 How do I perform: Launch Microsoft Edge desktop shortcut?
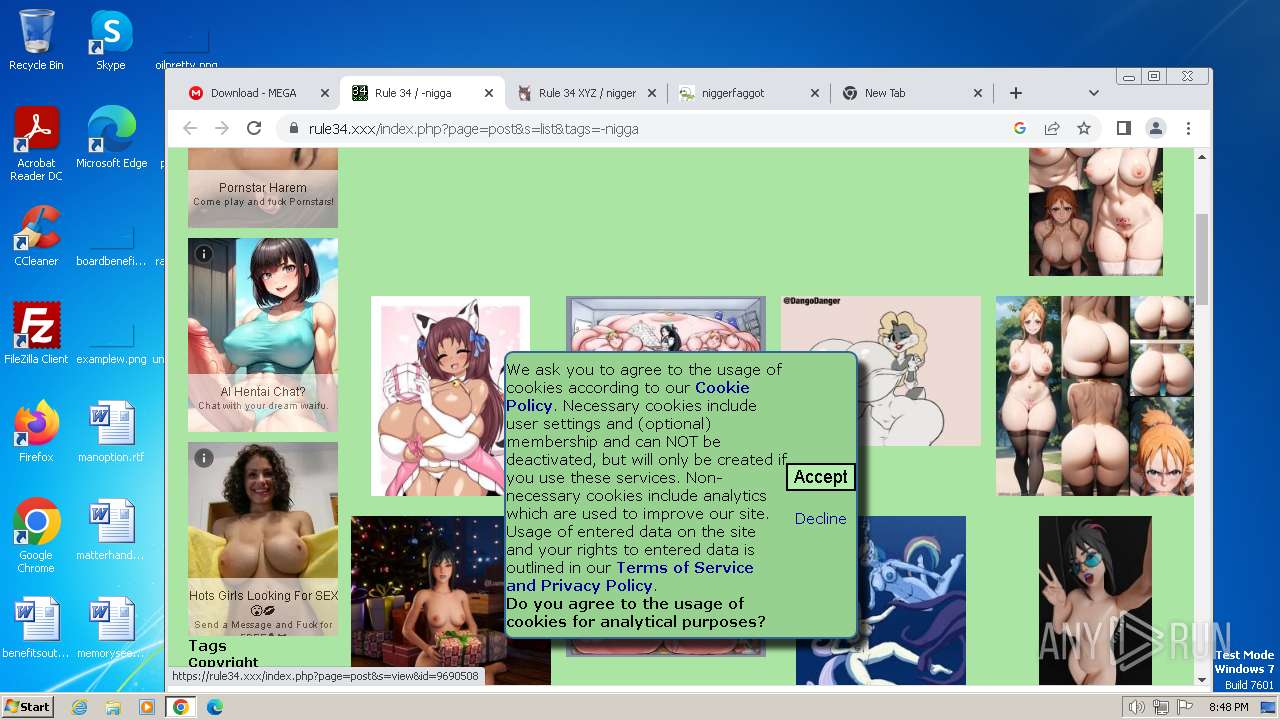click(111, 138)
